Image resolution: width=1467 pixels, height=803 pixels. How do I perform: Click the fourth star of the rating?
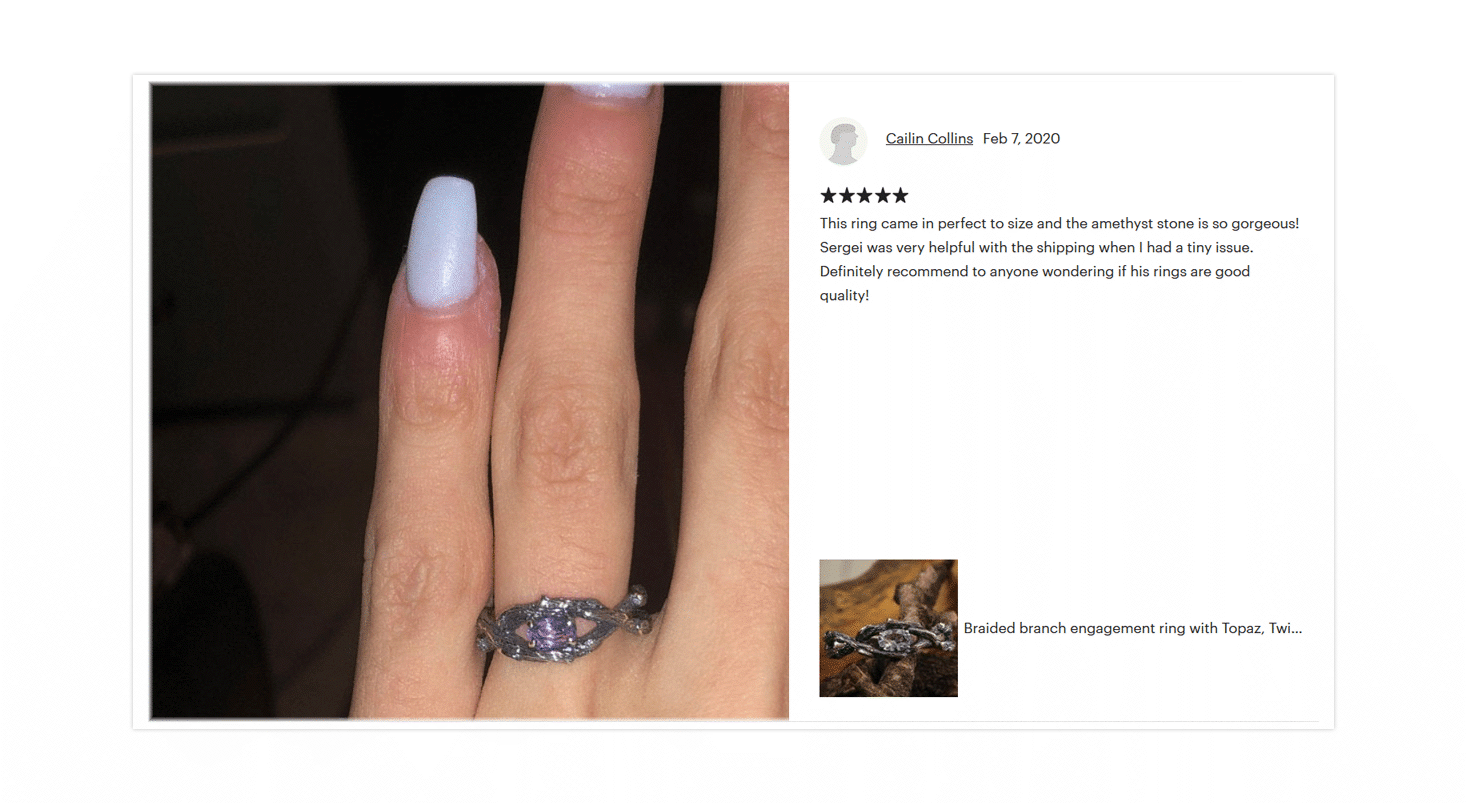tap(882, 196)
